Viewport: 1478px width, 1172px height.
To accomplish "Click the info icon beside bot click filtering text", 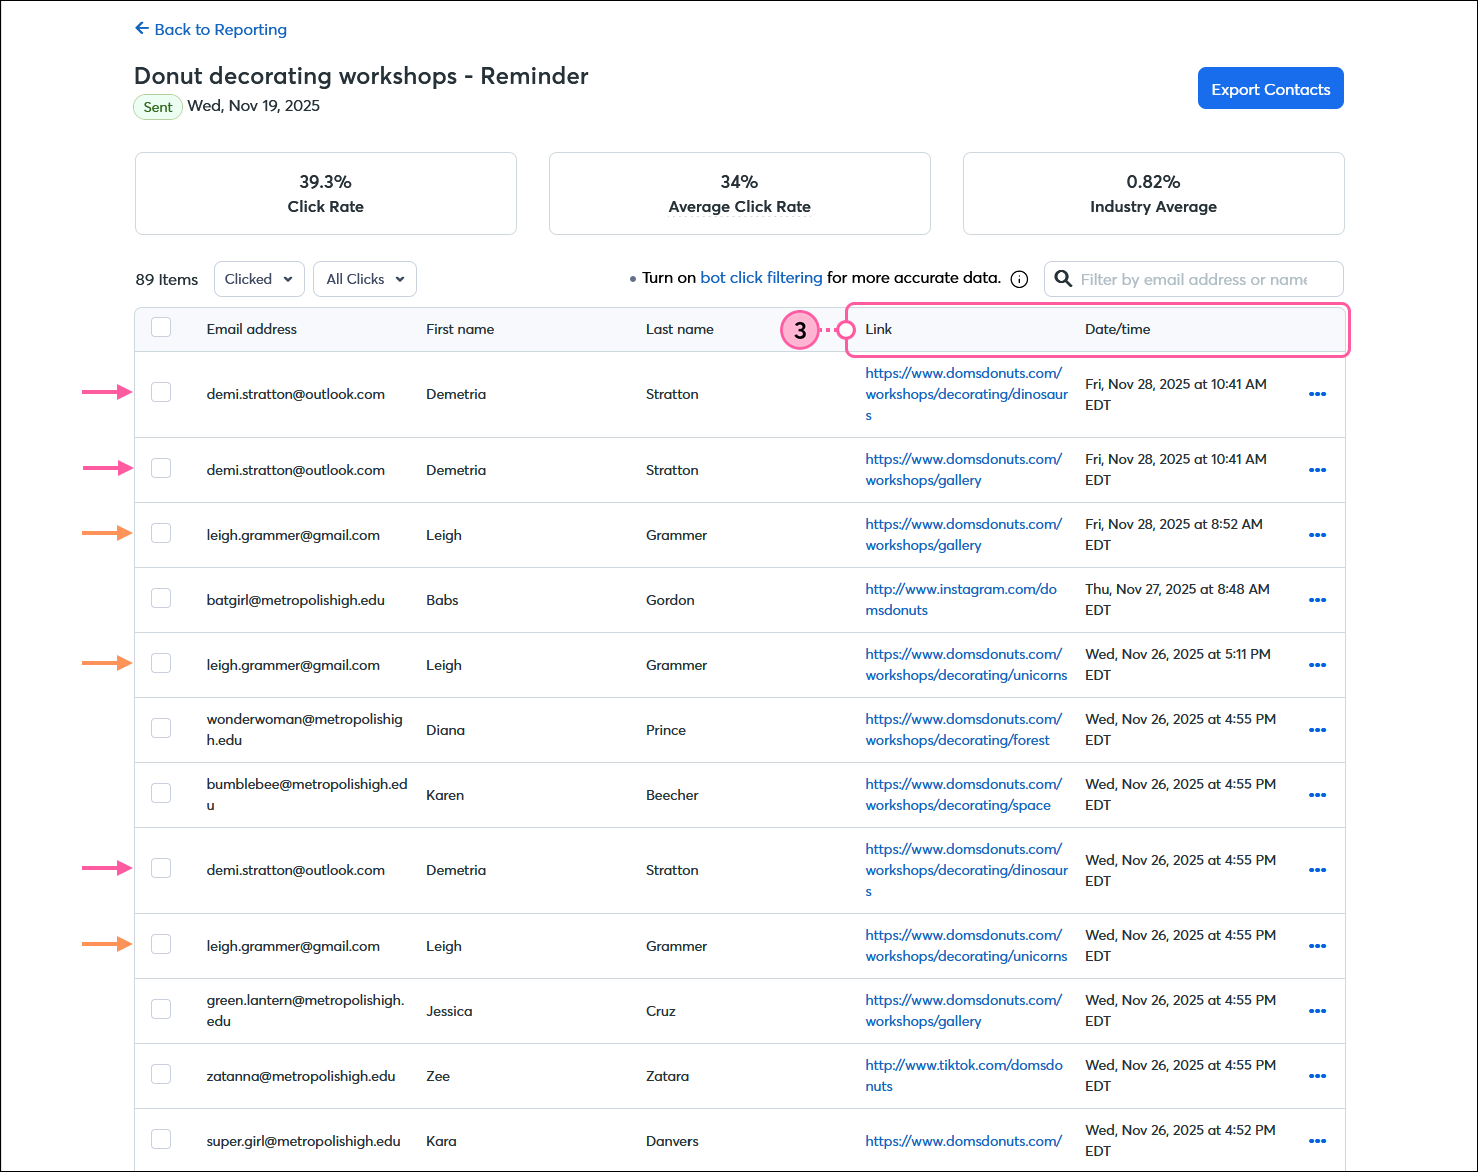I will pyautogui.click(x=1019, y=279).
